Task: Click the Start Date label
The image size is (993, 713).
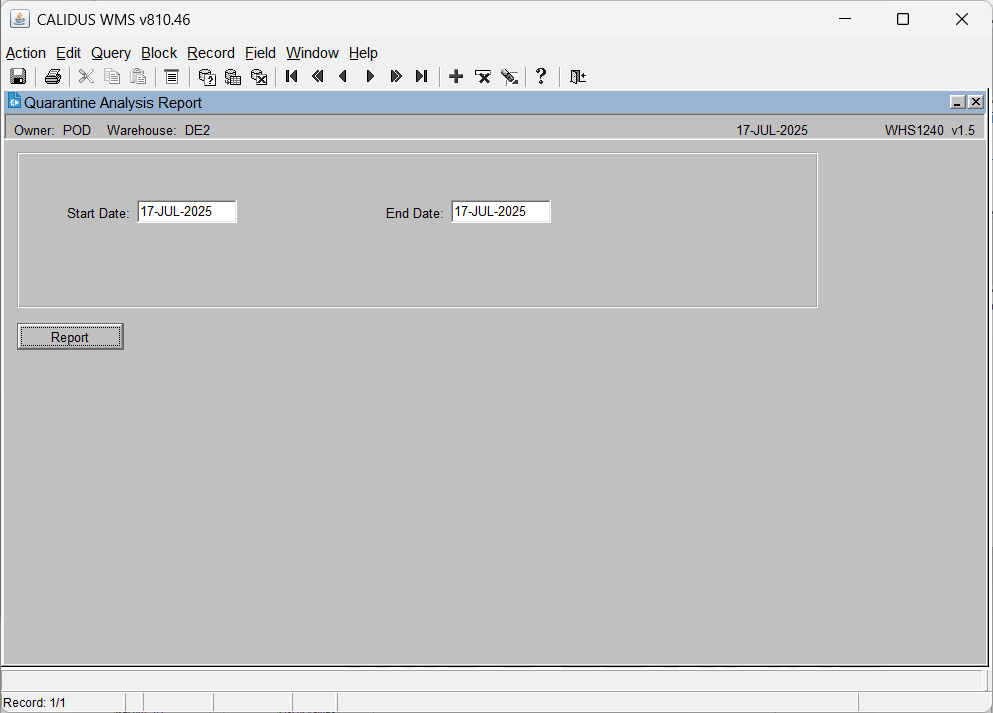Action: pyautogui.click(x=98, y=213)
